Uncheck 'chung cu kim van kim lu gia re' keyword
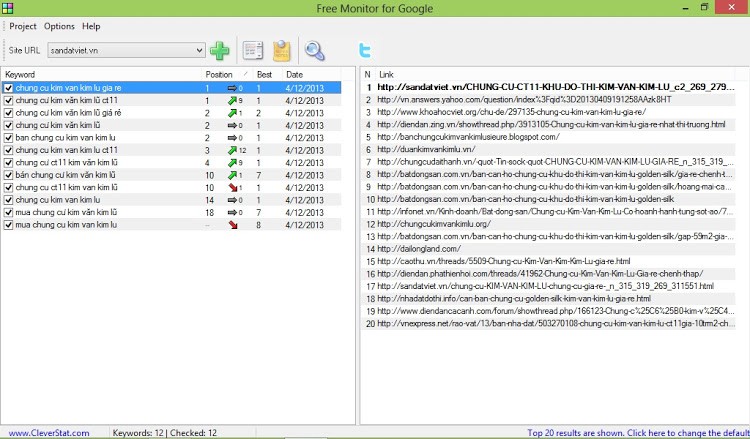The height and width of the screenshot is (439, 750). tap(8, 88)
